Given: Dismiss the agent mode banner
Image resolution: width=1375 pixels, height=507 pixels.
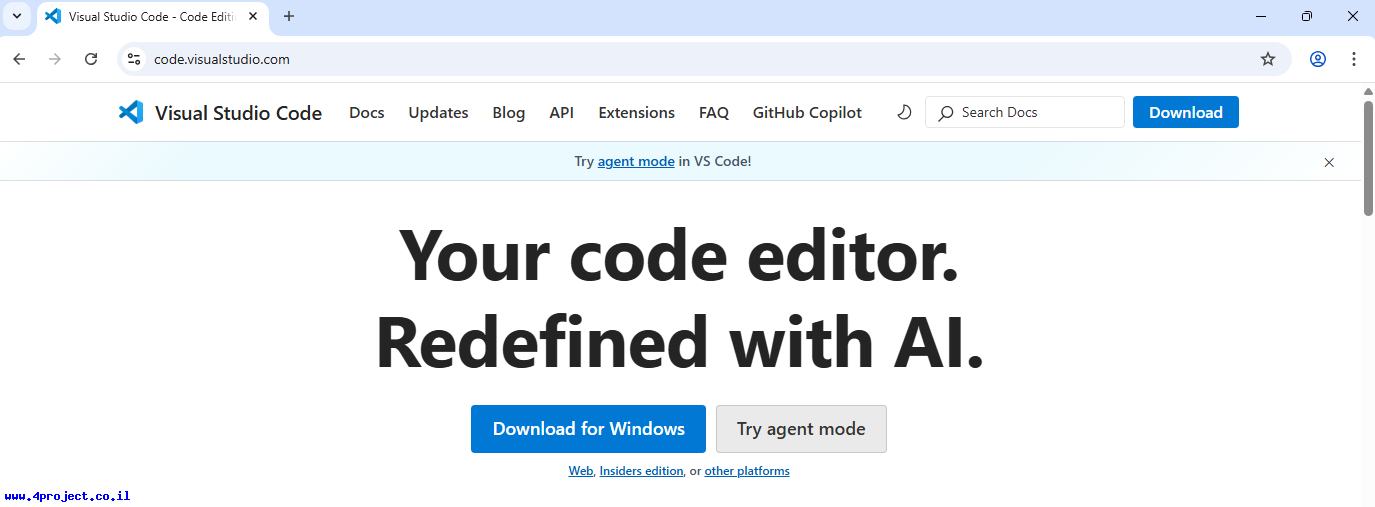Looking at the screenshot, I should coord(1329,162).
